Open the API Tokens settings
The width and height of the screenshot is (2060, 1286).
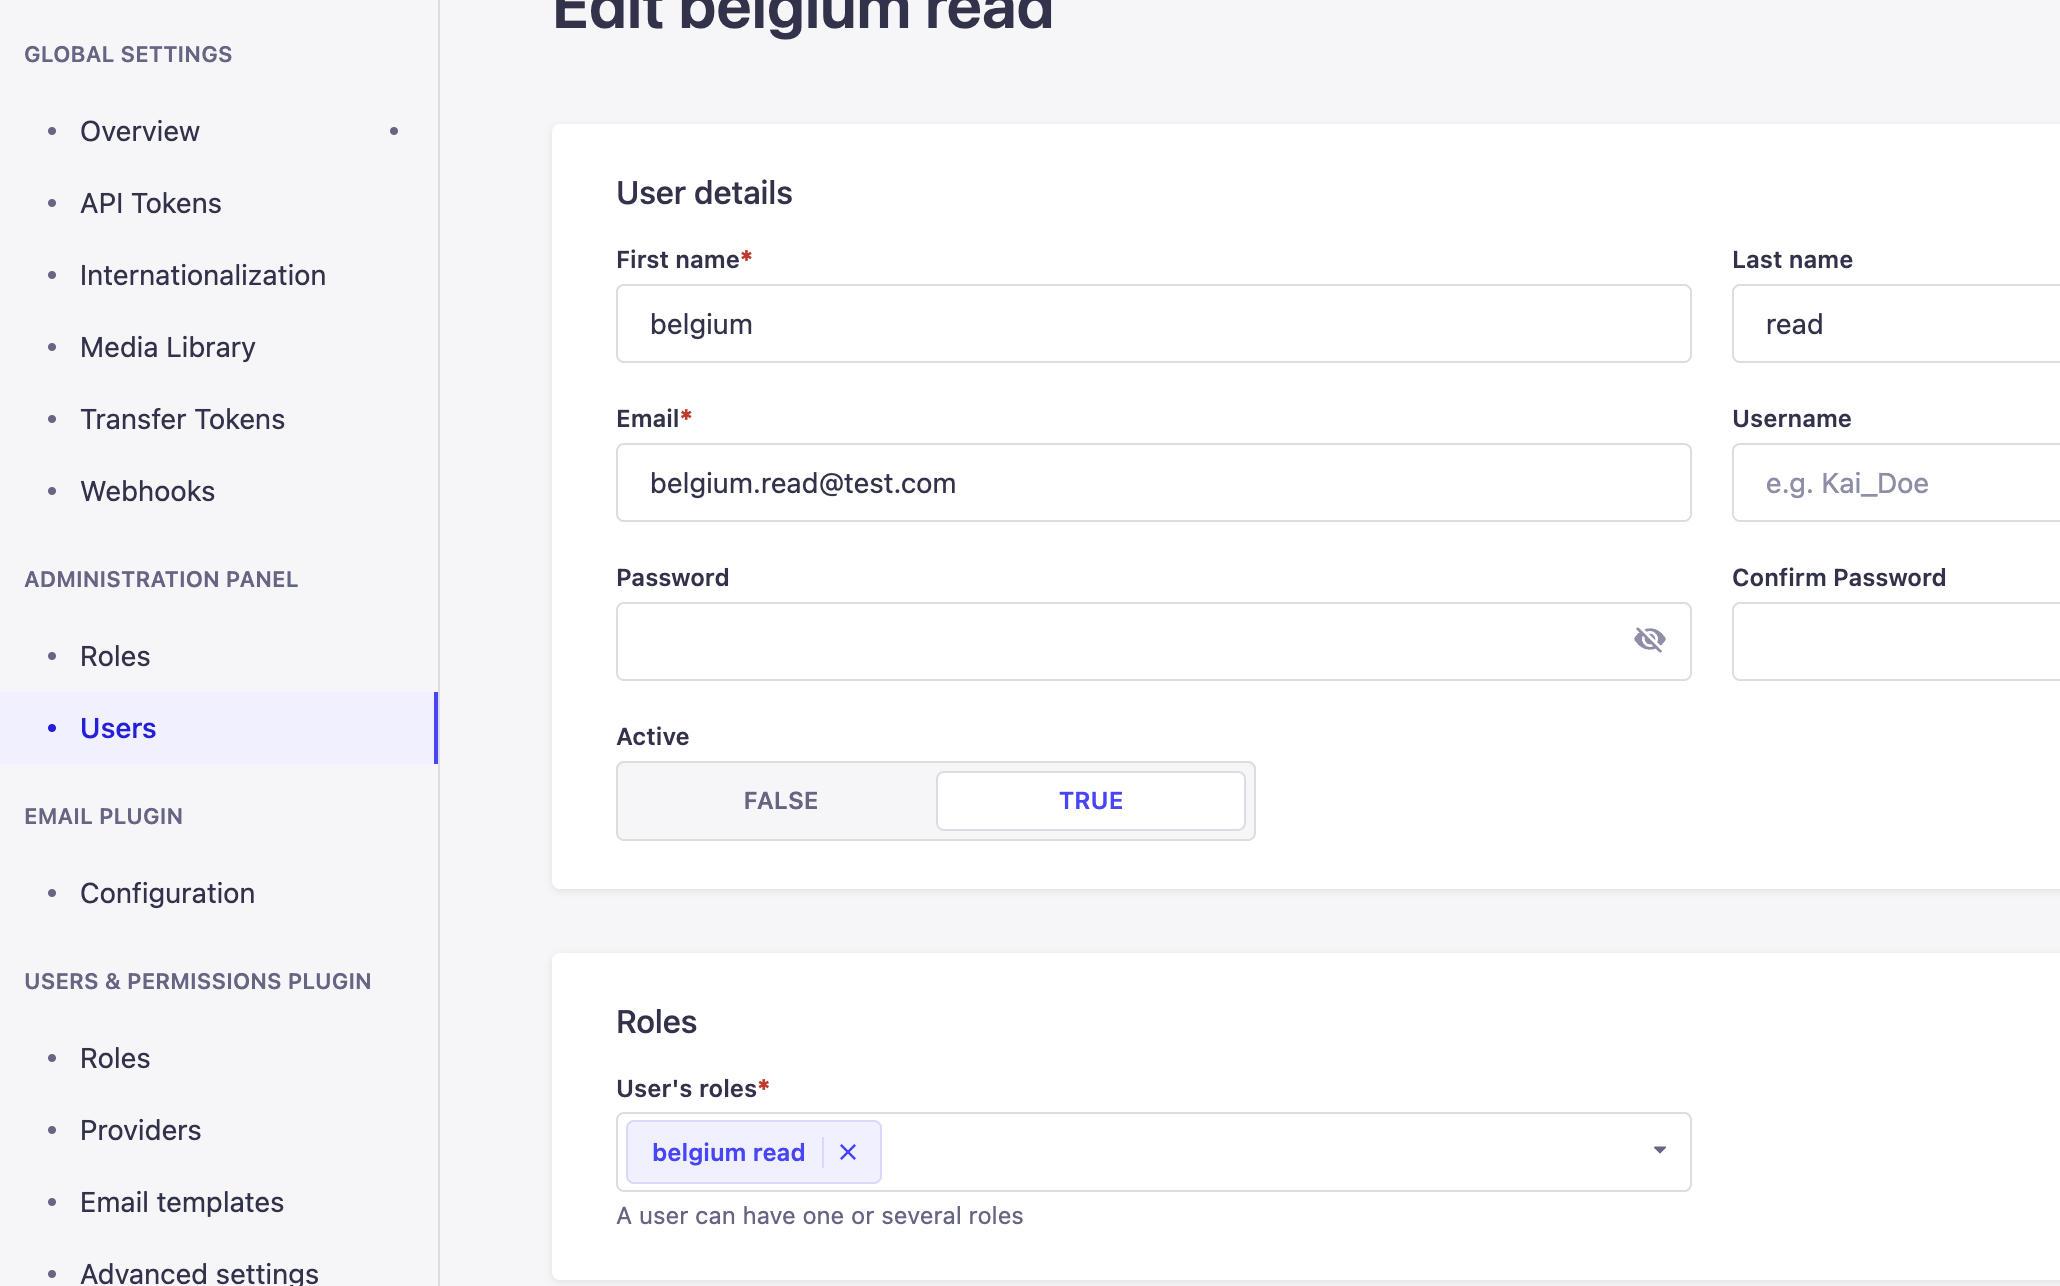[x=150, y=202]
